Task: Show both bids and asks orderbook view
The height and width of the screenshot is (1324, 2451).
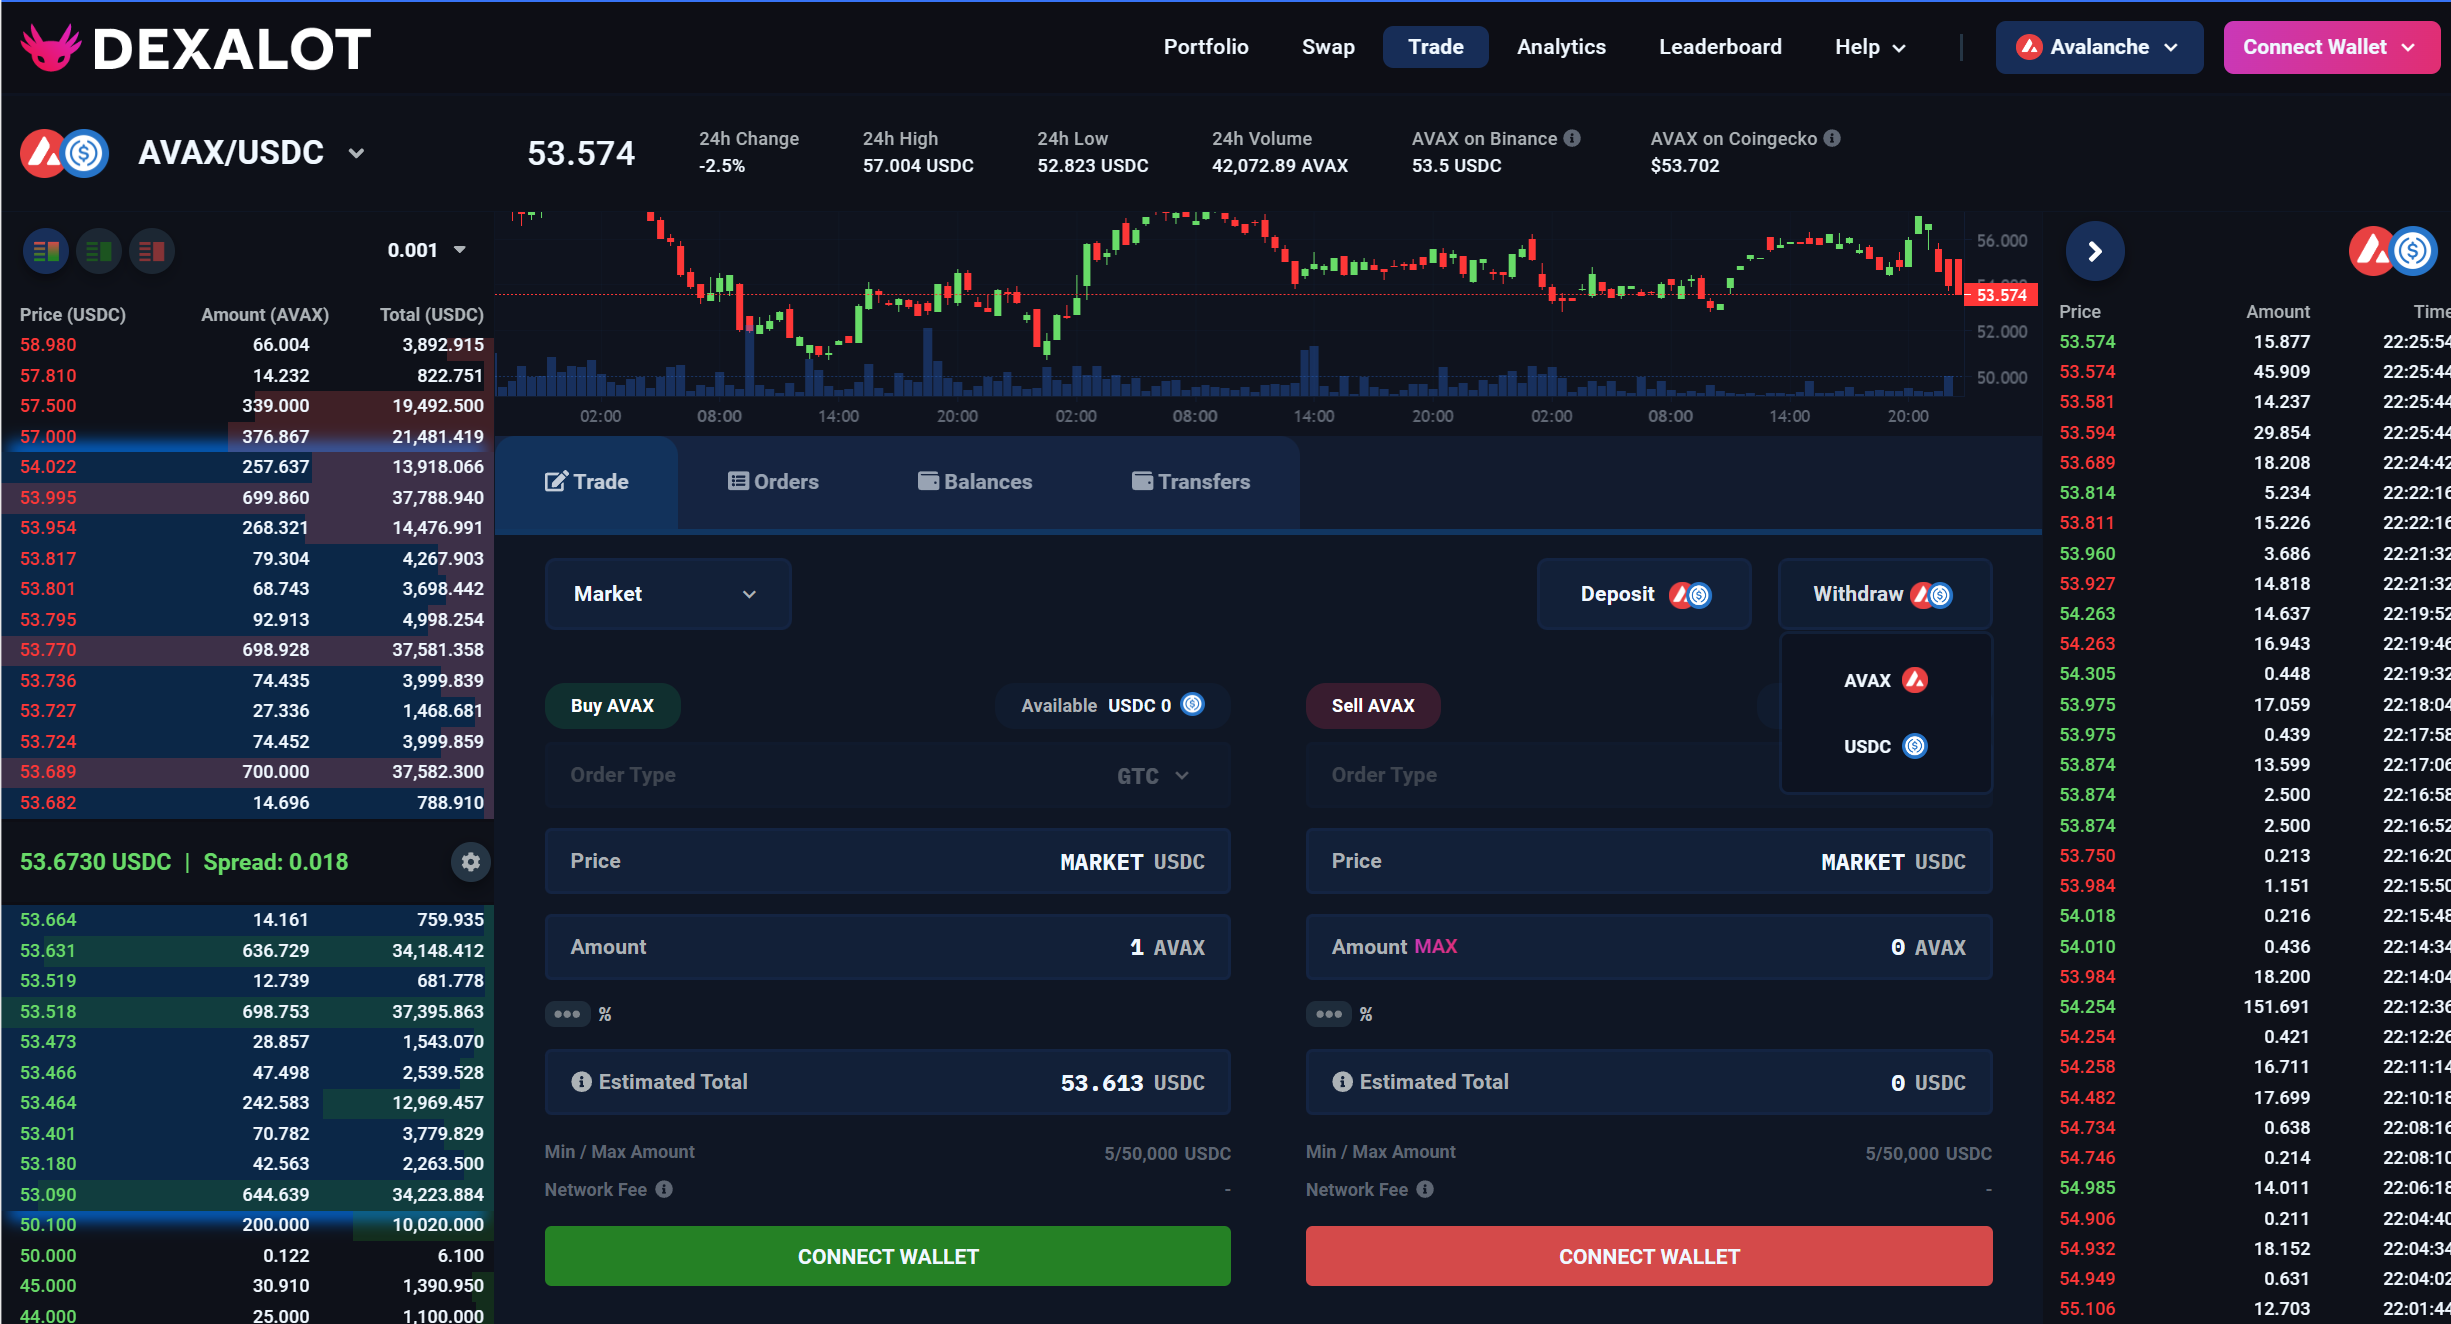Action: [46, 250]
